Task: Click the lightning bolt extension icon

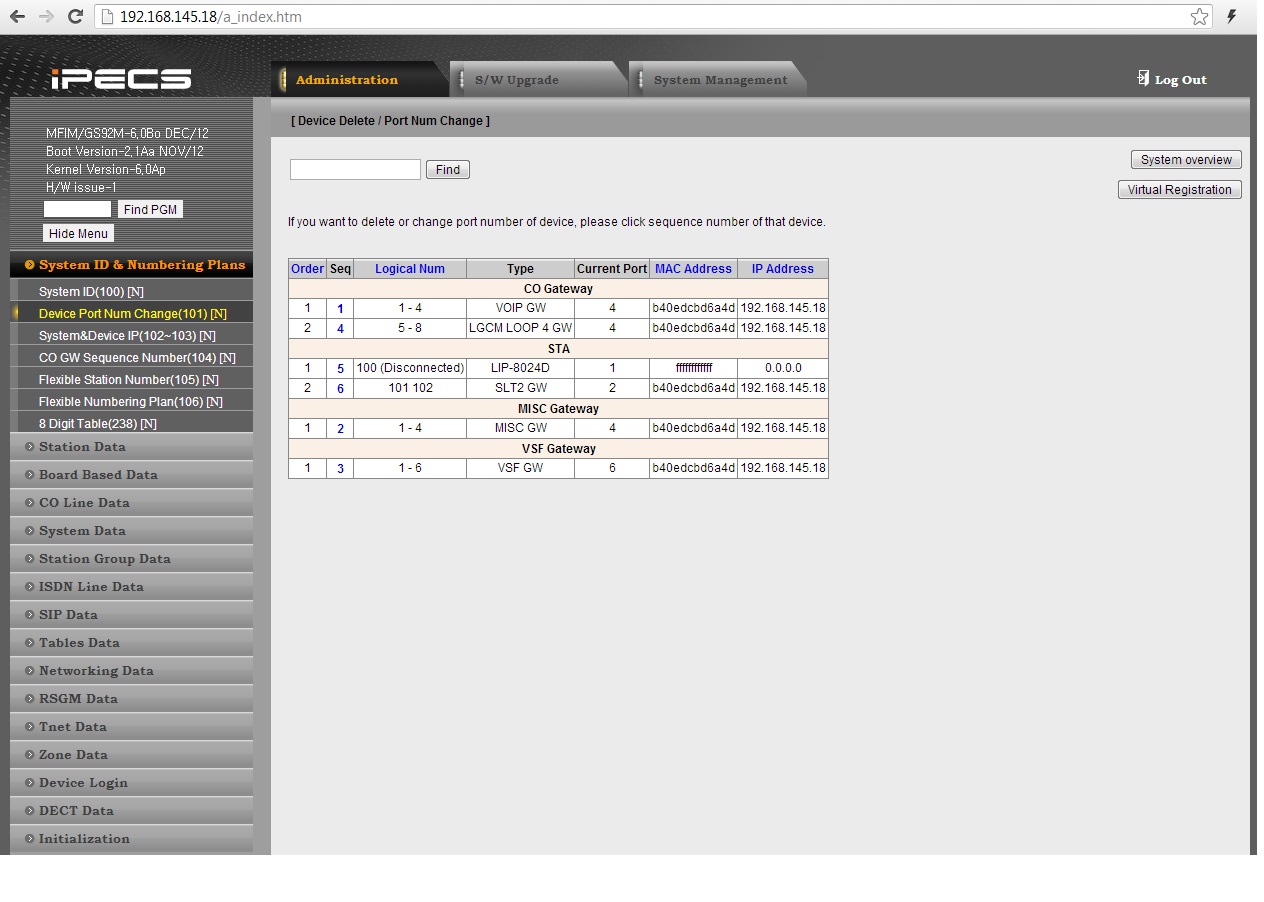Action: click(x=1232, y=17)
